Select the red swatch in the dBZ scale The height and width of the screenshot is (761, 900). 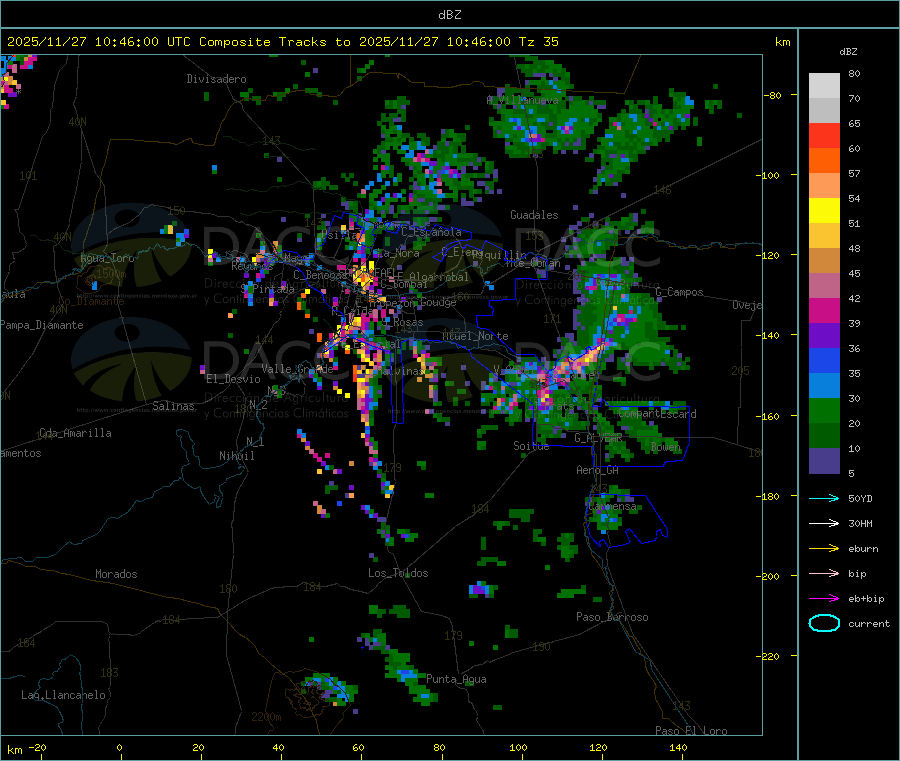click(x=824, y=135)
